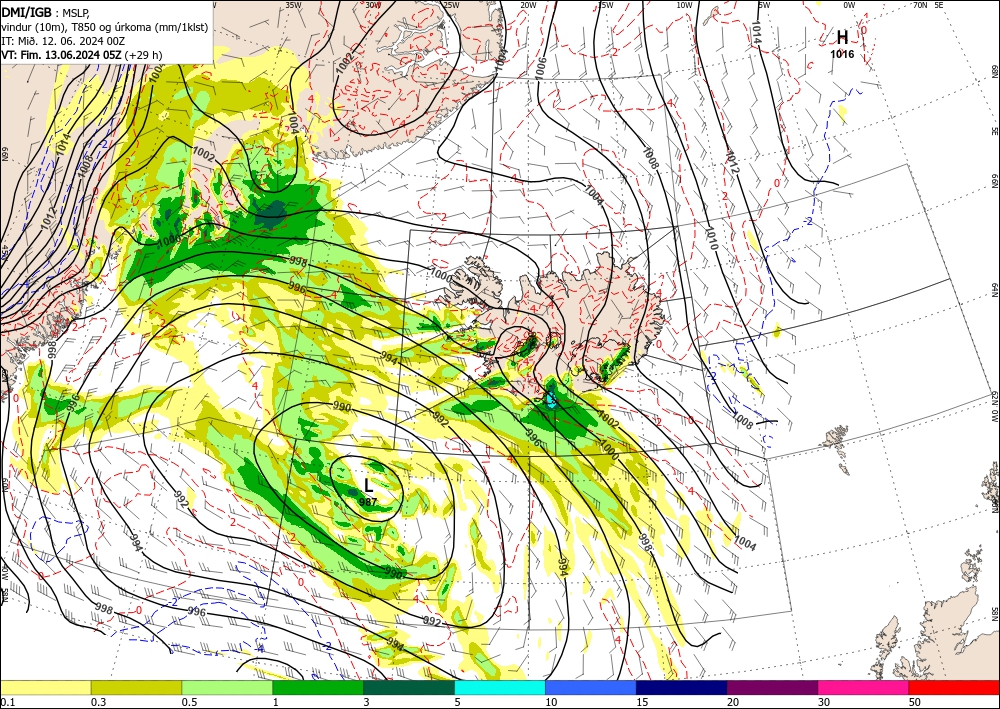Click the '62N 0W' label at right edge
The height and width of the screenshot is (709, 1000).
pyautogui.click(x=995, y=408)
